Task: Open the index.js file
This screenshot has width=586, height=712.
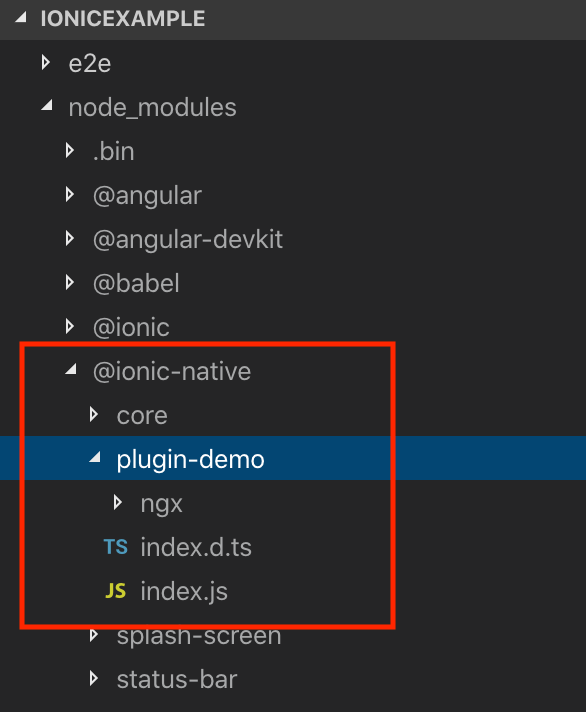Action: (x=184, y=592)
